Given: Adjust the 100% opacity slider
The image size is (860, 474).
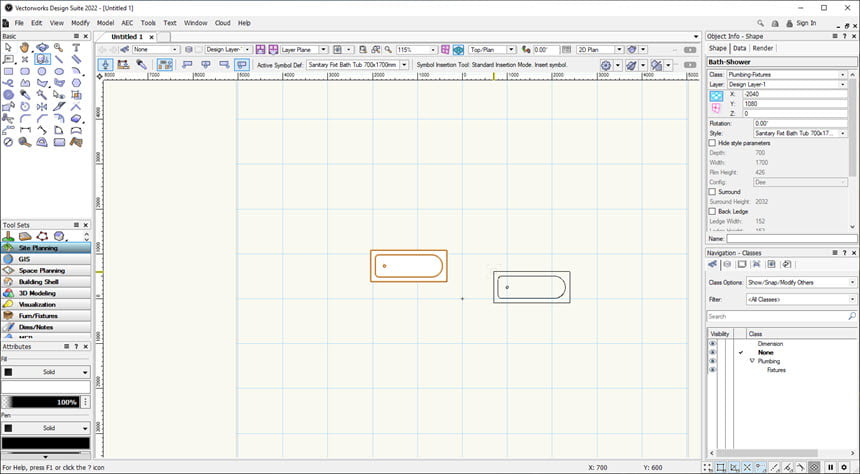Looking at the screenshot, I should tap(41, 402).
